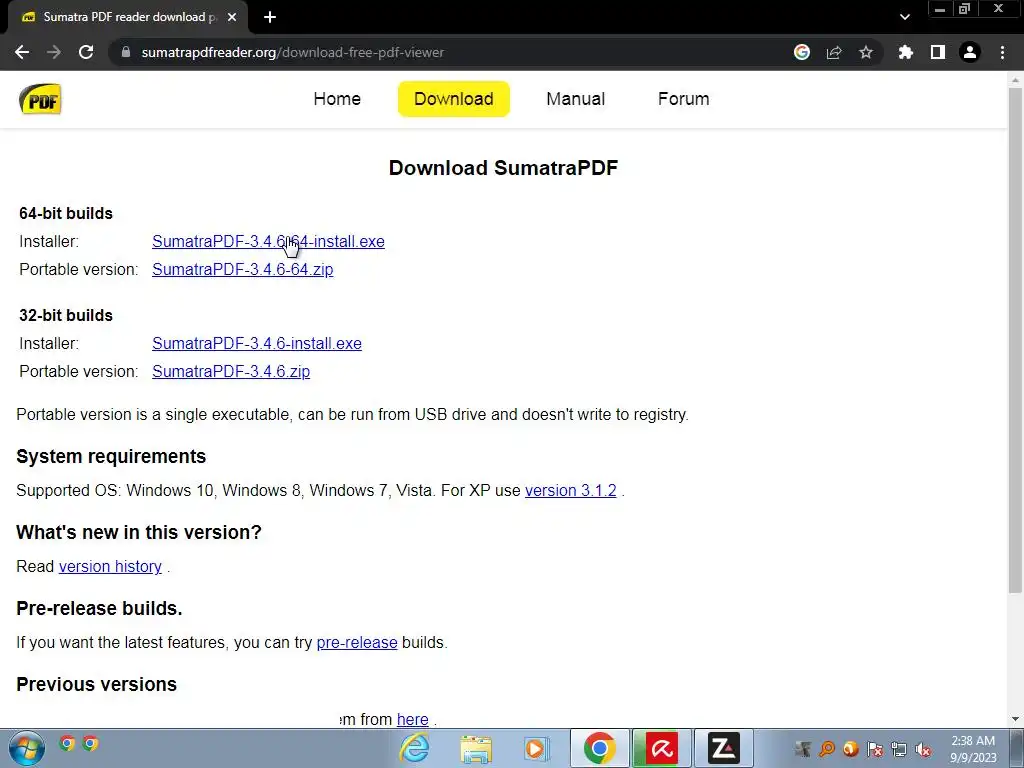Go to the Home page
Screen dimensions: 1024x768
click(x=337, y=99)
